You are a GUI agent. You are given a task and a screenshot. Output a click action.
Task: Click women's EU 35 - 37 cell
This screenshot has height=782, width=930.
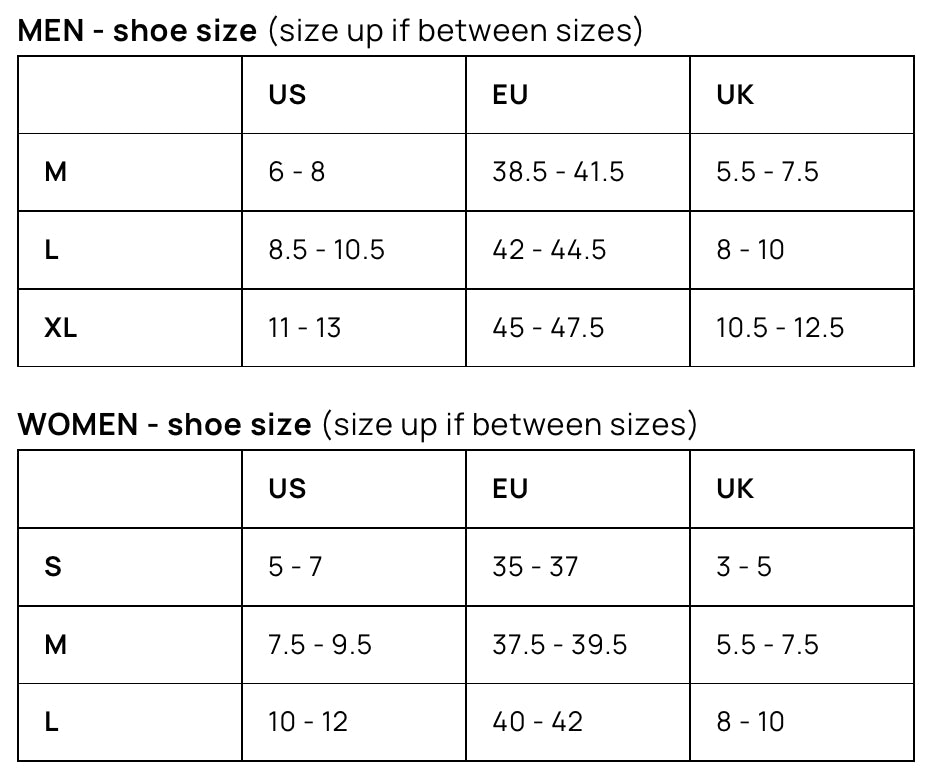tap(535, 567)
